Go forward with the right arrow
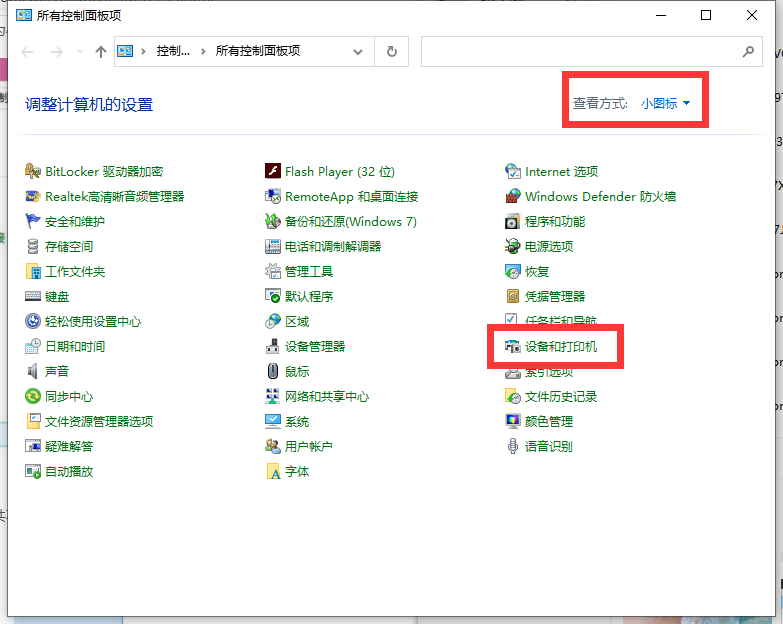The image size is (783, 624). click(x=57, y=51)
